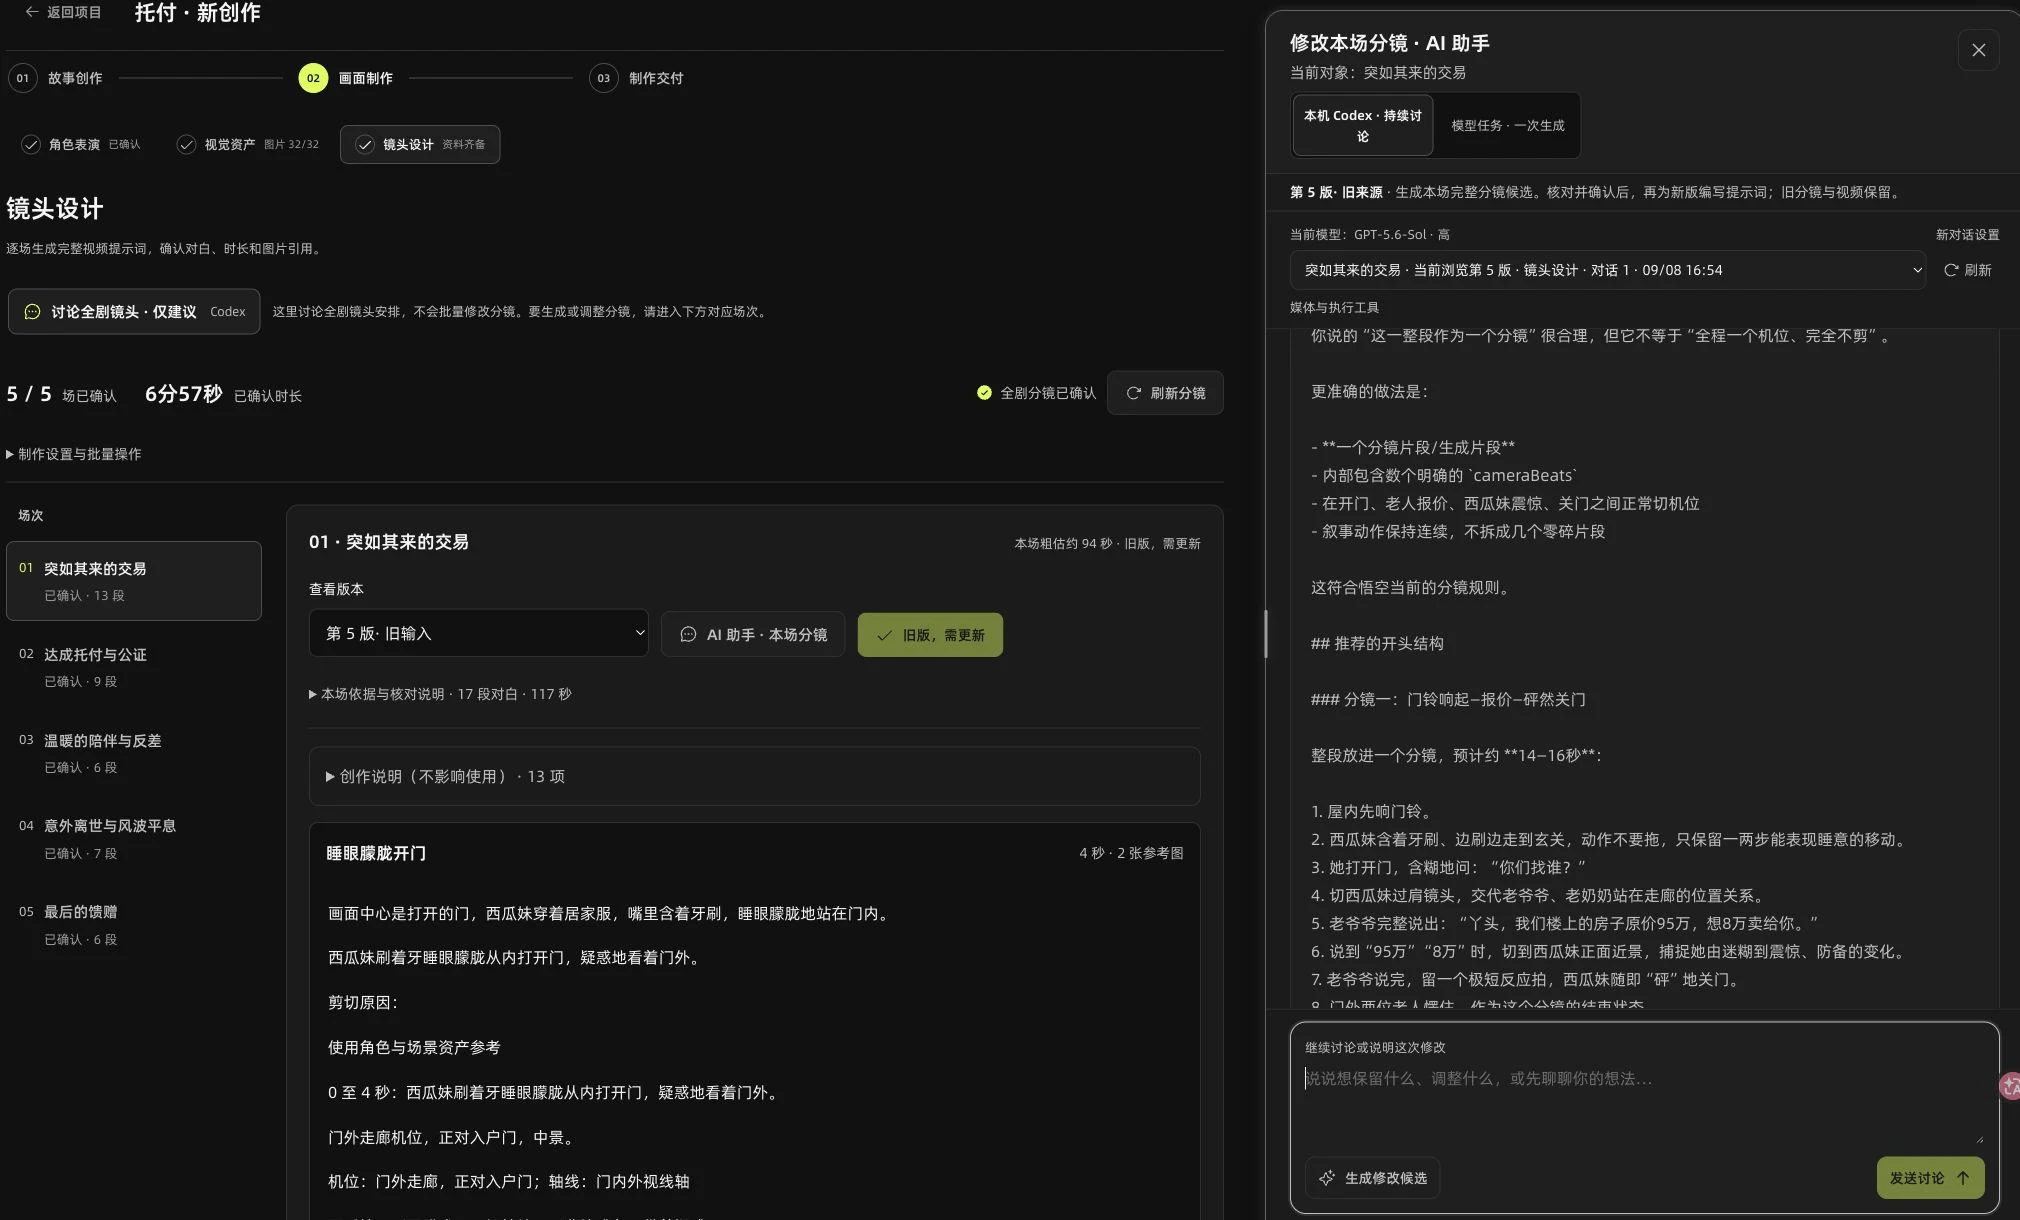The image size is (2020, 1220).
Task: Click 生成修改候选 button text
Action: [x=1386, y=1178]
